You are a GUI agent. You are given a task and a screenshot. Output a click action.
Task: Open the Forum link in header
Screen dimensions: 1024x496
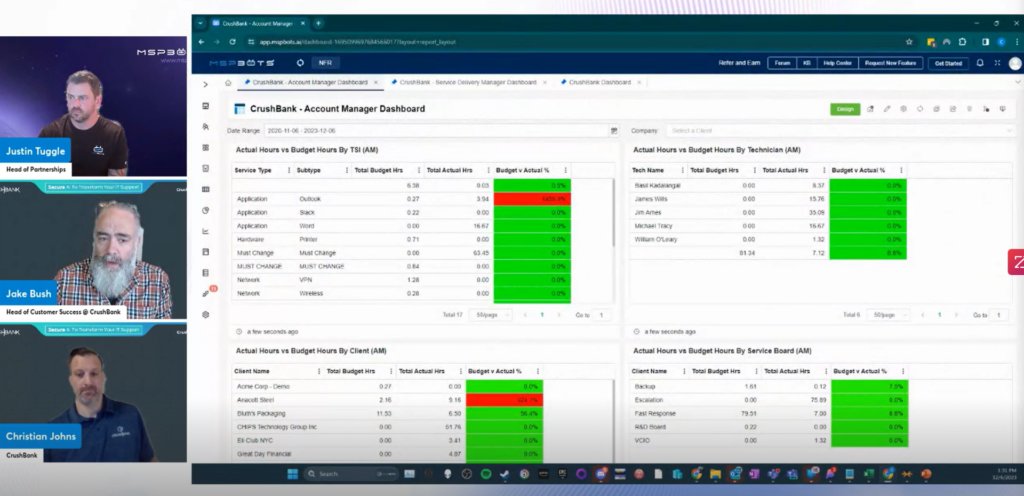(x=782, y=63)
